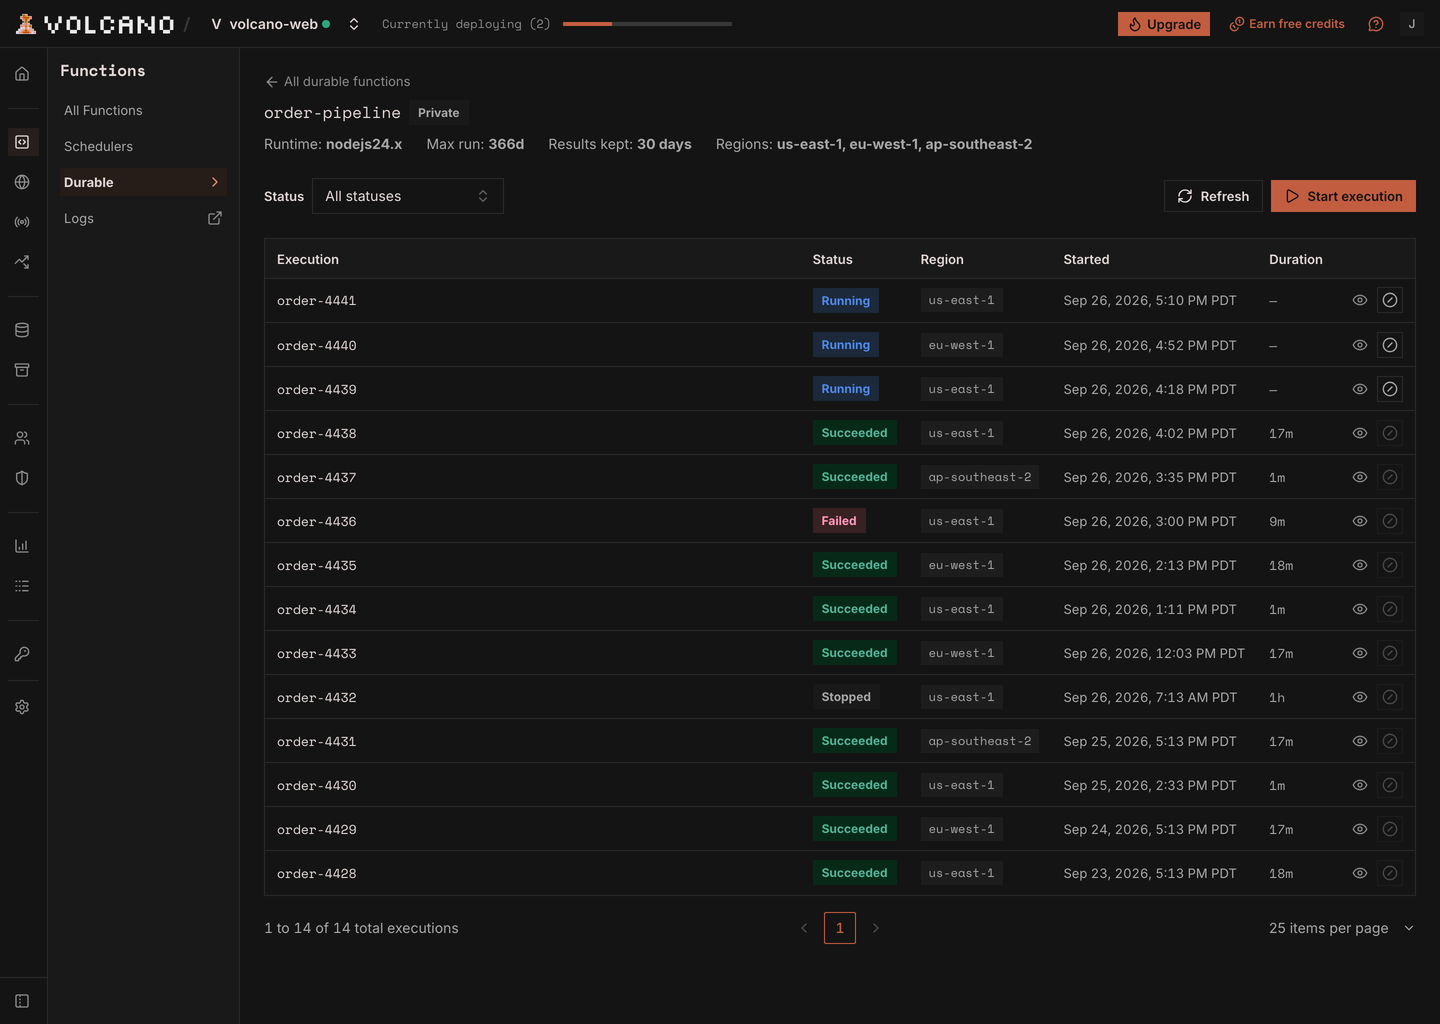View order-4429 details eye icon
Image resolution: width=1440 pixels, height=1024 pixels.
point(1360,829)
